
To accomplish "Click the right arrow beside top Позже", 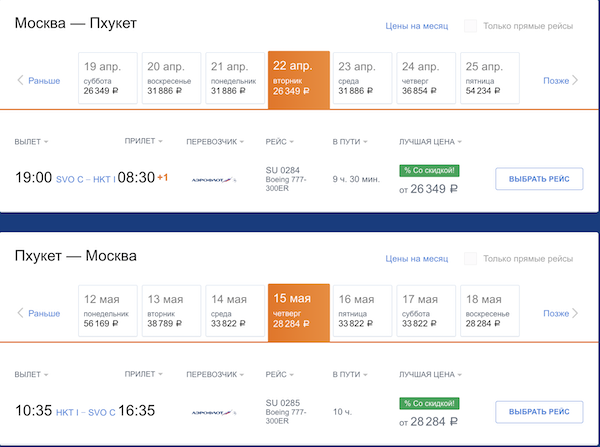I will tap(575, 81).
